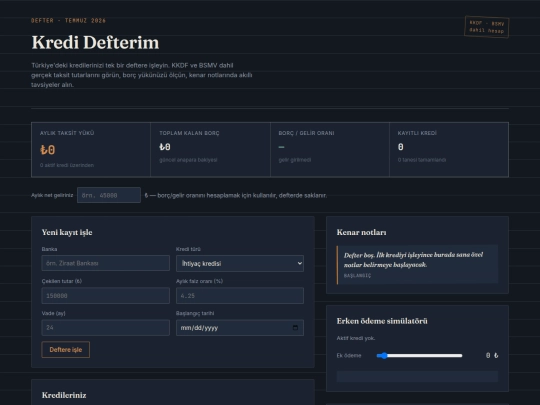Click into the Banka input field
The image size is (540, 405).
pyautogui.click(x=105, y=263)
